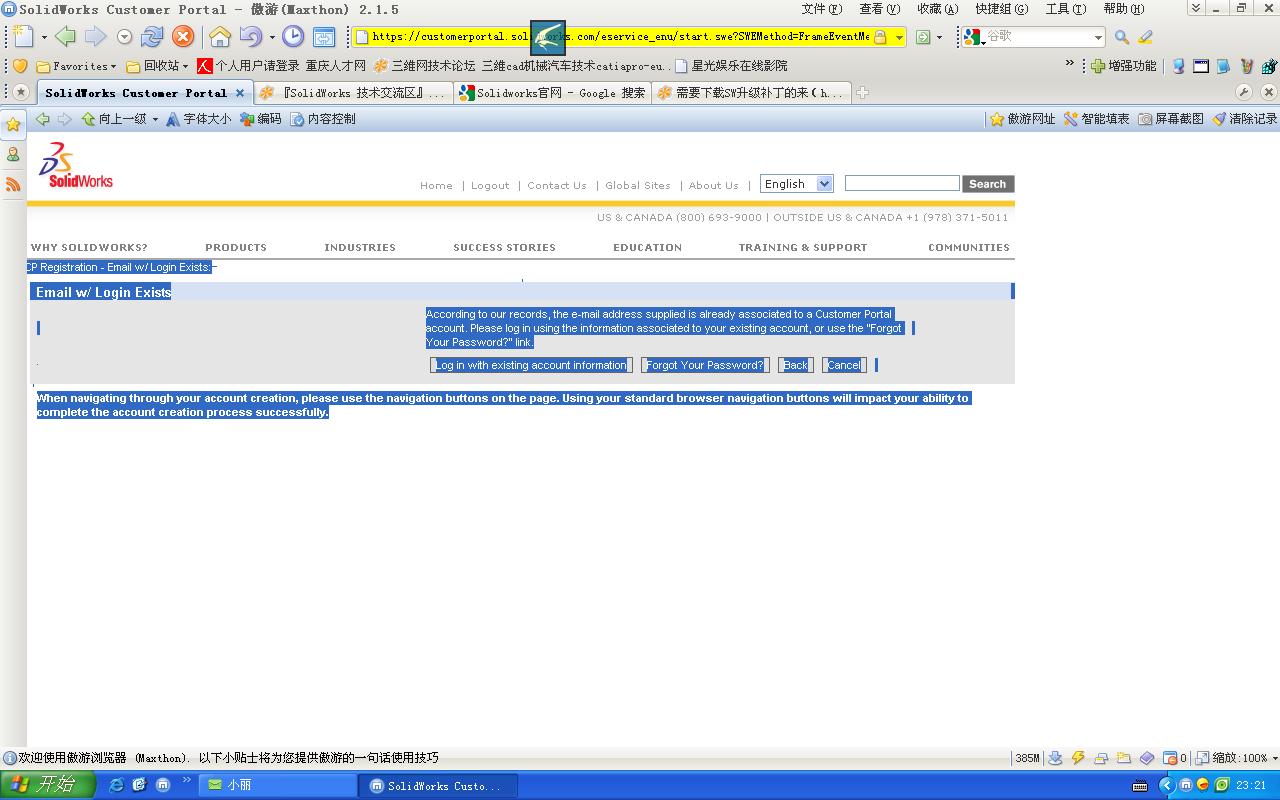
Task: Take a screenshot with 屏幕截图
Action: click(x=1171, y=119)
